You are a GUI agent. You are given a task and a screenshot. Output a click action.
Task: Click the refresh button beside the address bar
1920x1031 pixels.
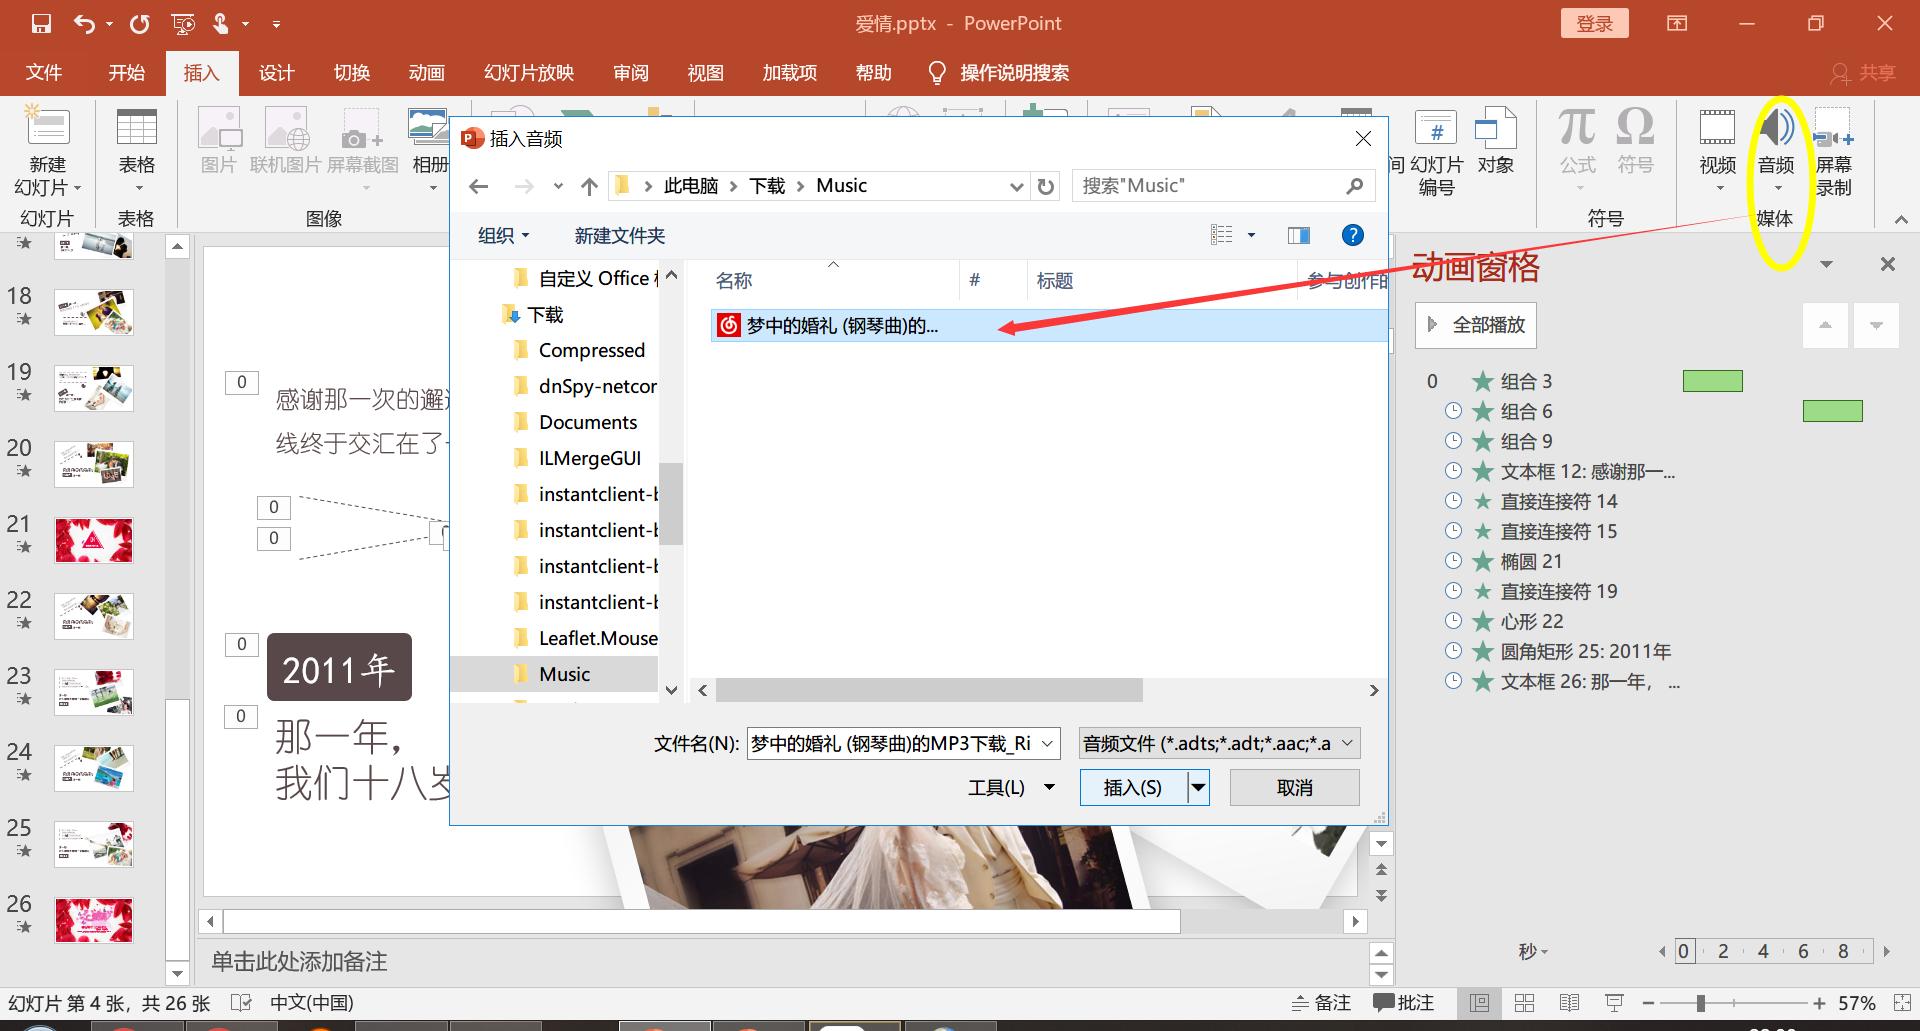[x=1046, y=186]
